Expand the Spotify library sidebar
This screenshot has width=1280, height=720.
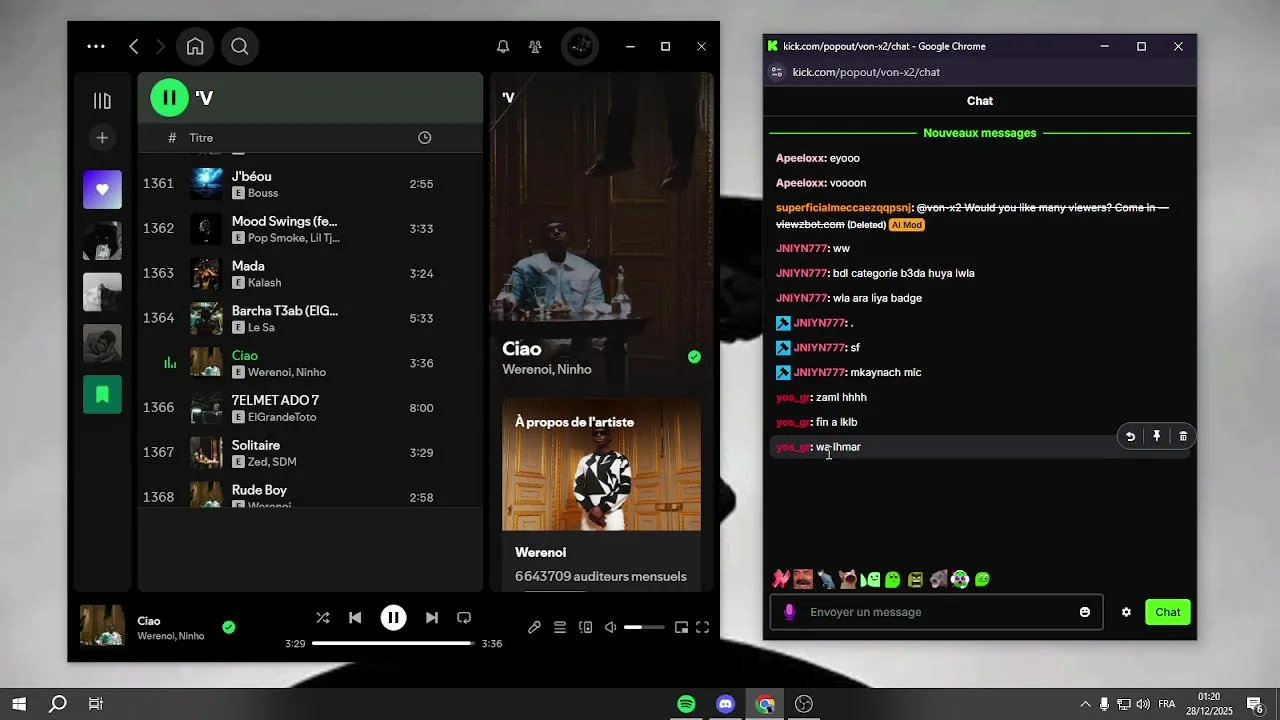coord(102,100)
